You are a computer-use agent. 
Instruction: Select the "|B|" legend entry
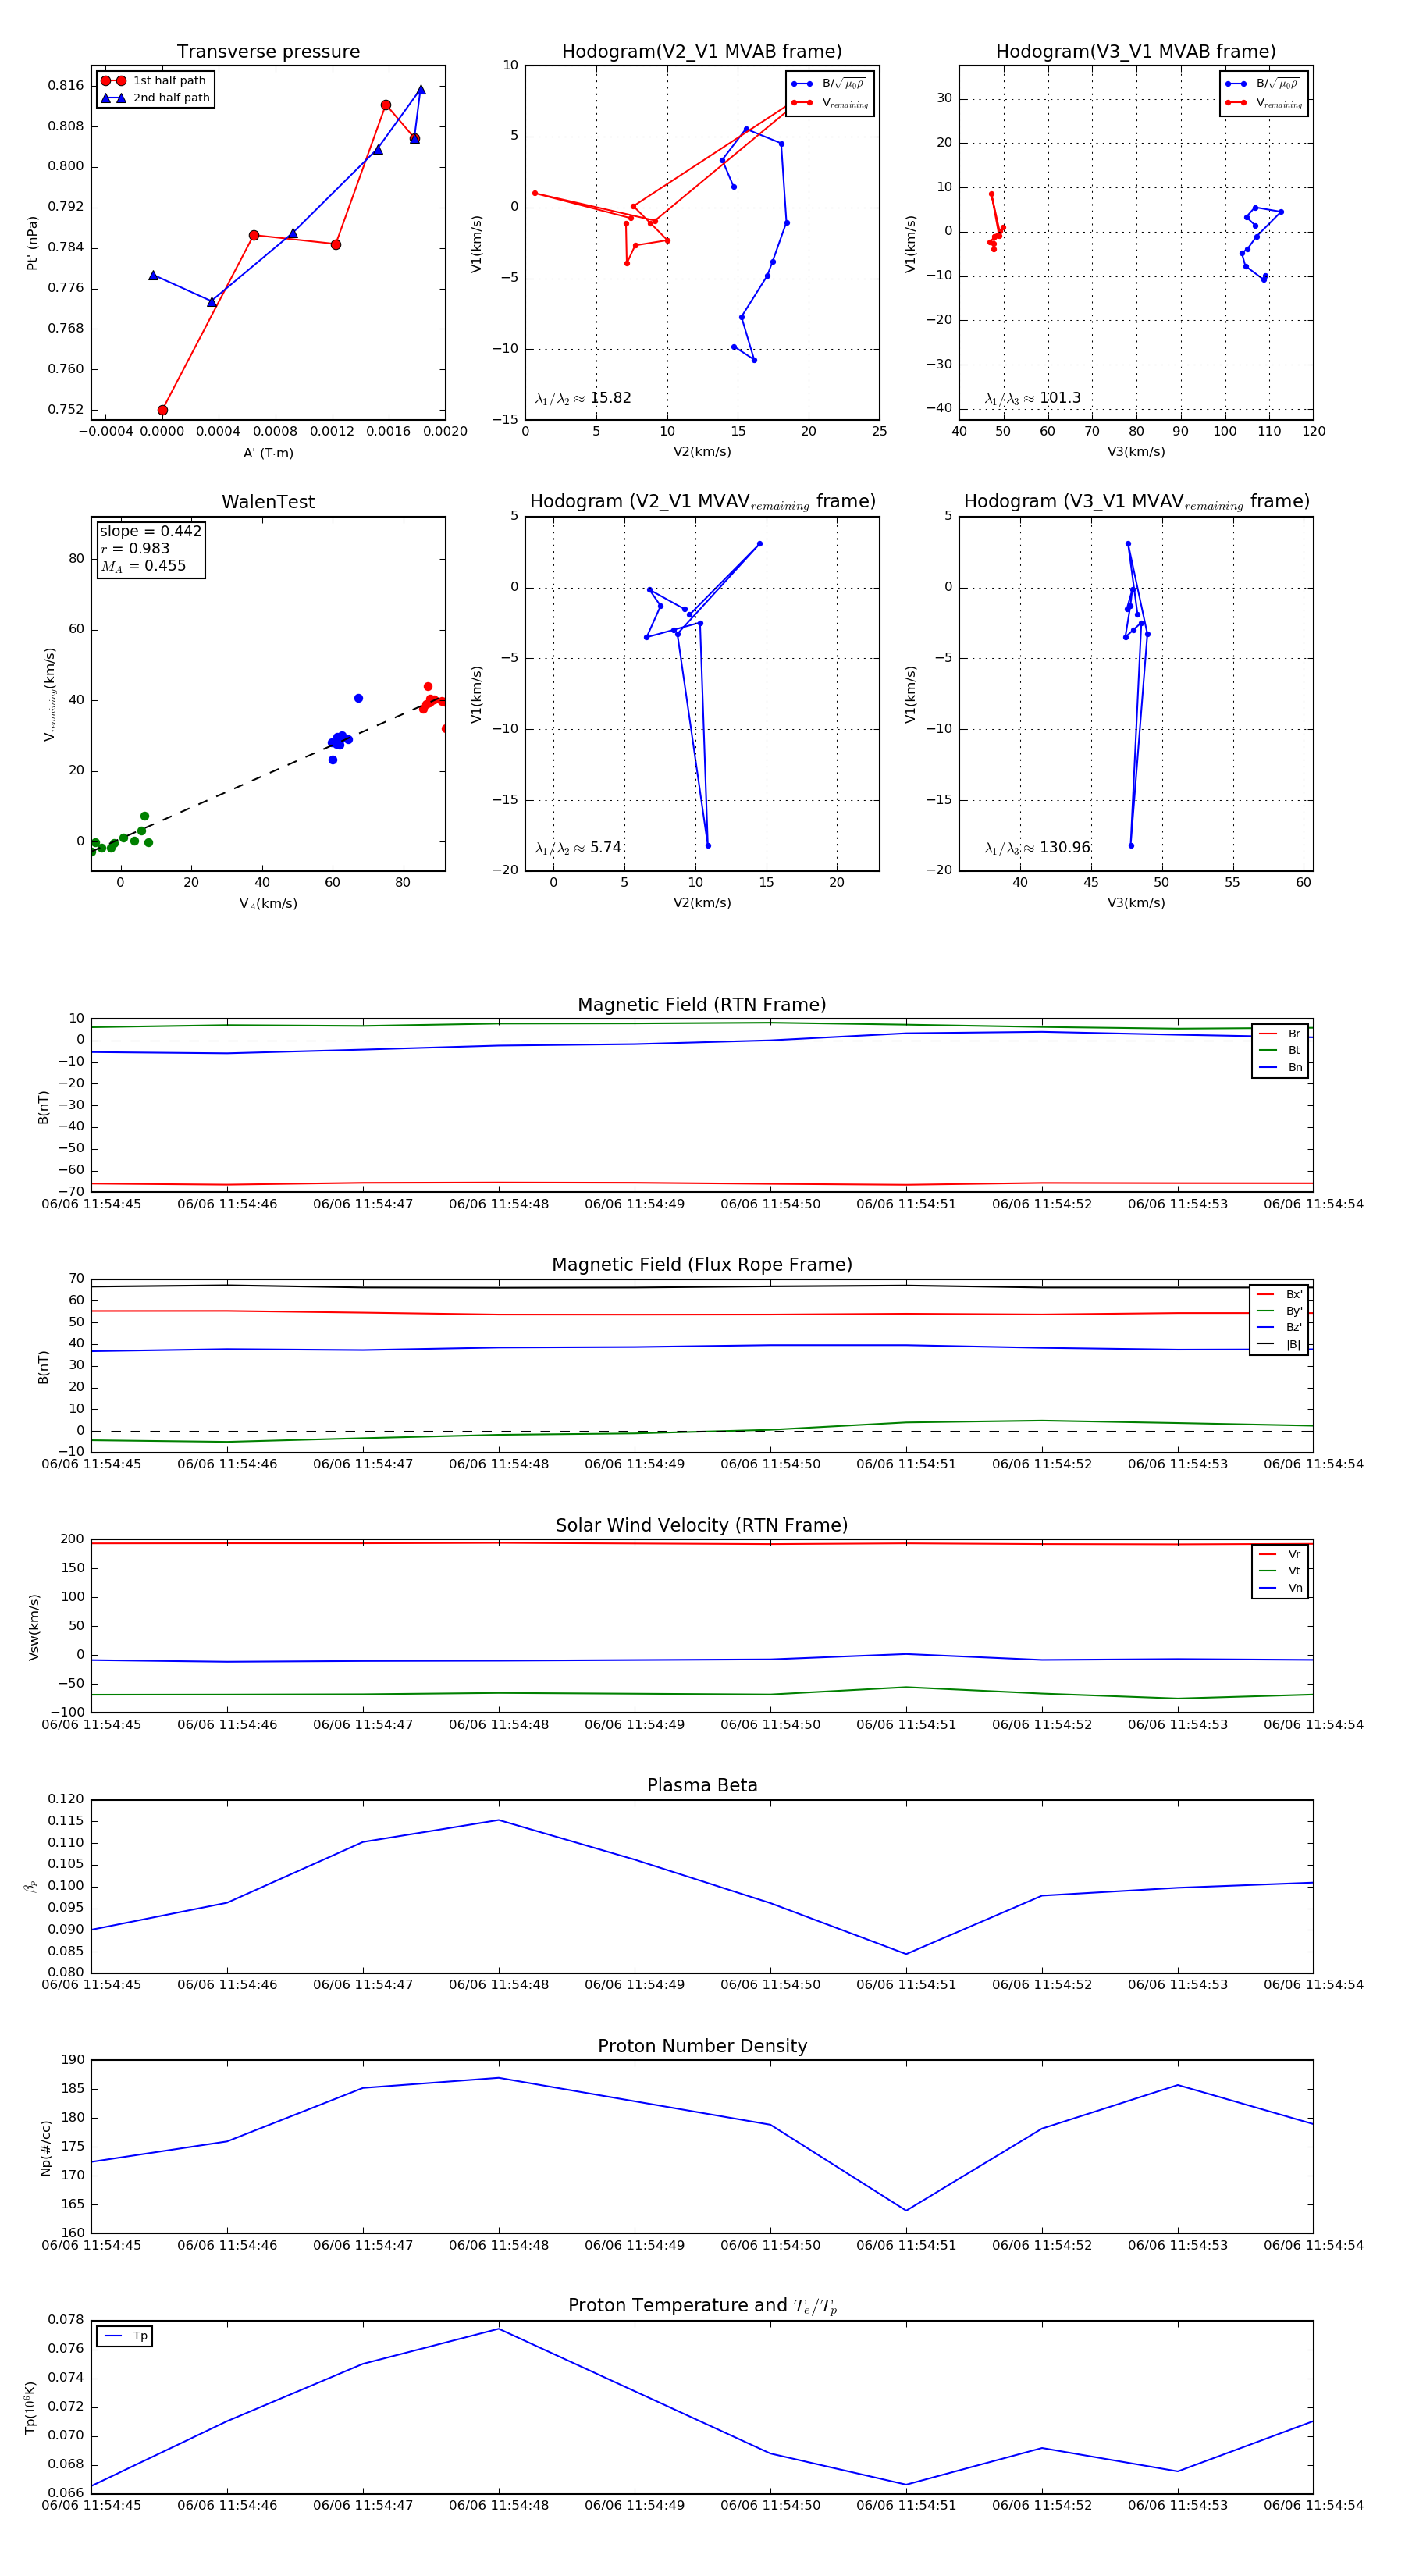pyautogui.click(x=1279, y=1345)
